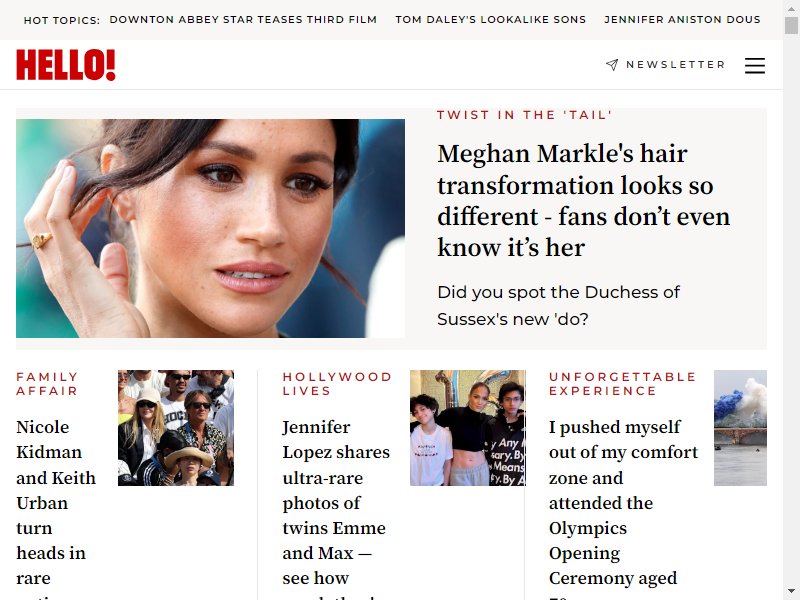The image size is (800, 600).
Task: Click the Twist in the 'Tail' label
Action: [x=524, y=115]
